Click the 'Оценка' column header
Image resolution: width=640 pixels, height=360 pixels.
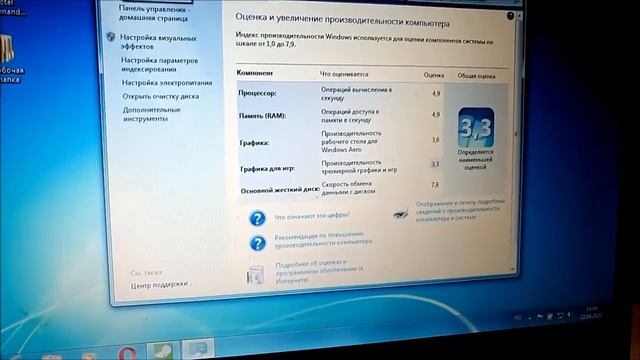pos(433,75)
